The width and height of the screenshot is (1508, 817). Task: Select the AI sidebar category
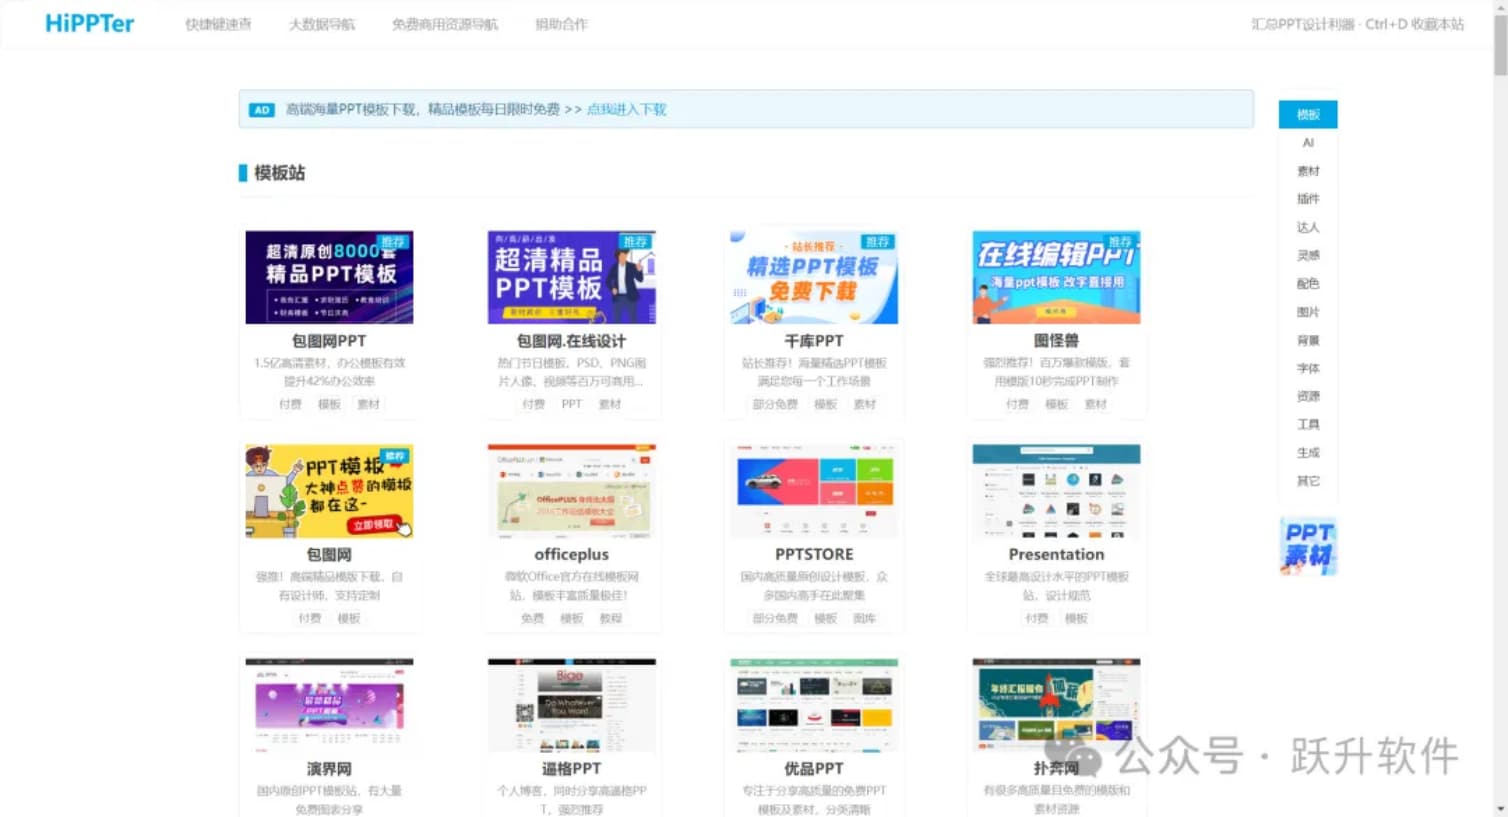pos(1308,143)
